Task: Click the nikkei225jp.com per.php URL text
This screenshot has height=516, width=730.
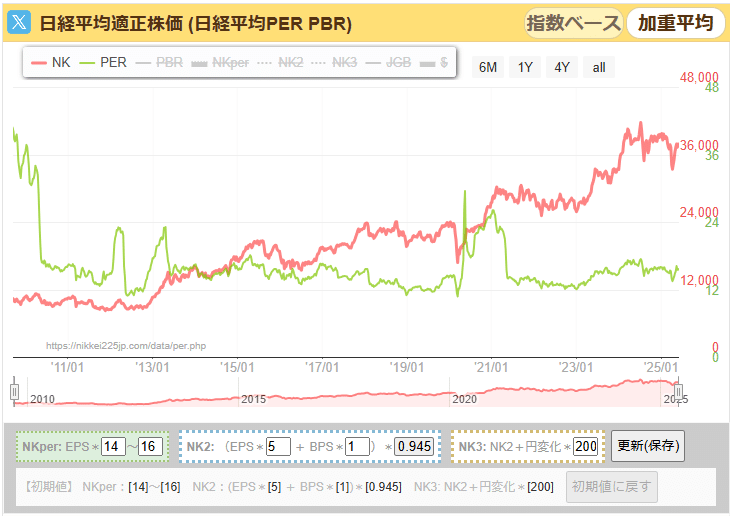Action: coord(126,346)
